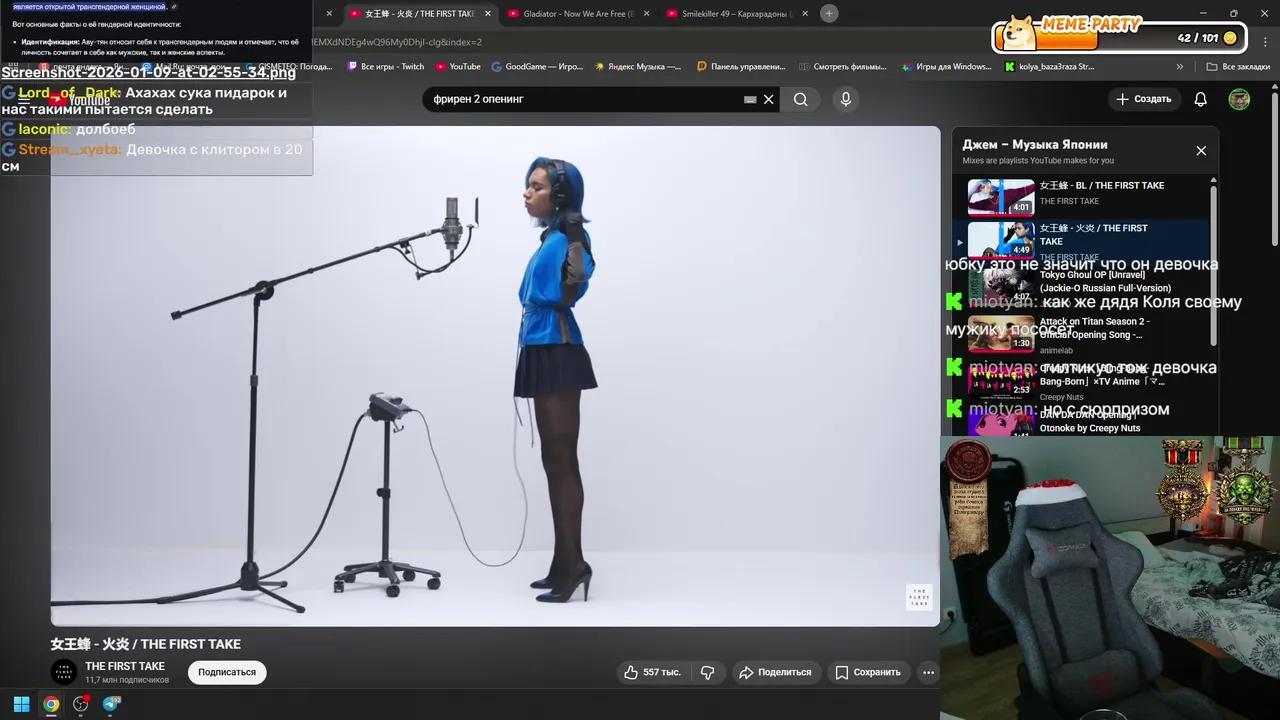Open the account avatar menu
This screenshot has height=720, width=1280.
1239,99
